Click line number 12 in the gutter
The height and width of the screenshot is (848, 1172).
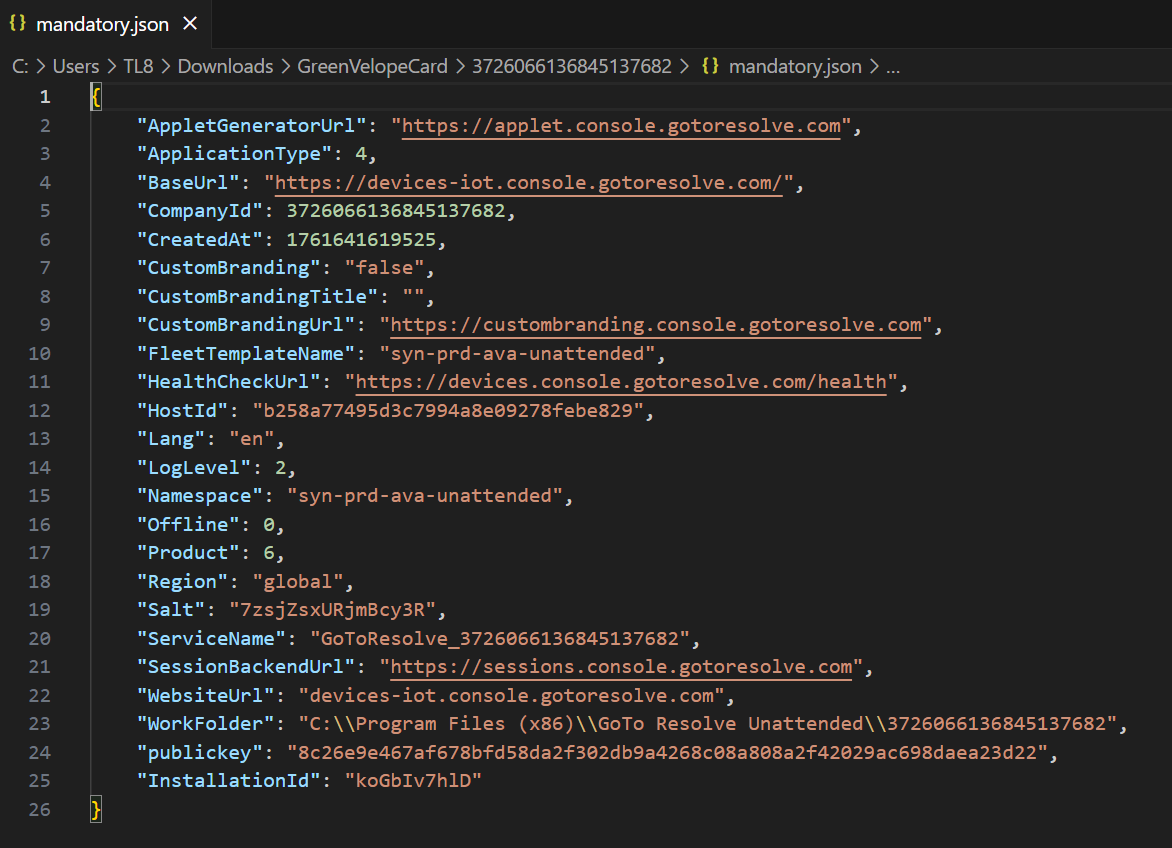[x=40, y=411]
